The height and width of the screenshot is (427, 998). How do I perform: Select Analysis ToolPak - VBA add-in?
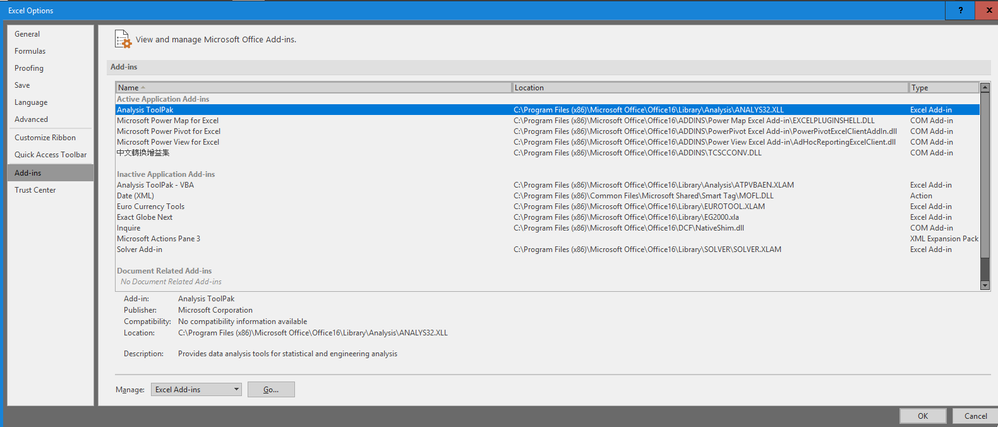[x=547, y=185]
